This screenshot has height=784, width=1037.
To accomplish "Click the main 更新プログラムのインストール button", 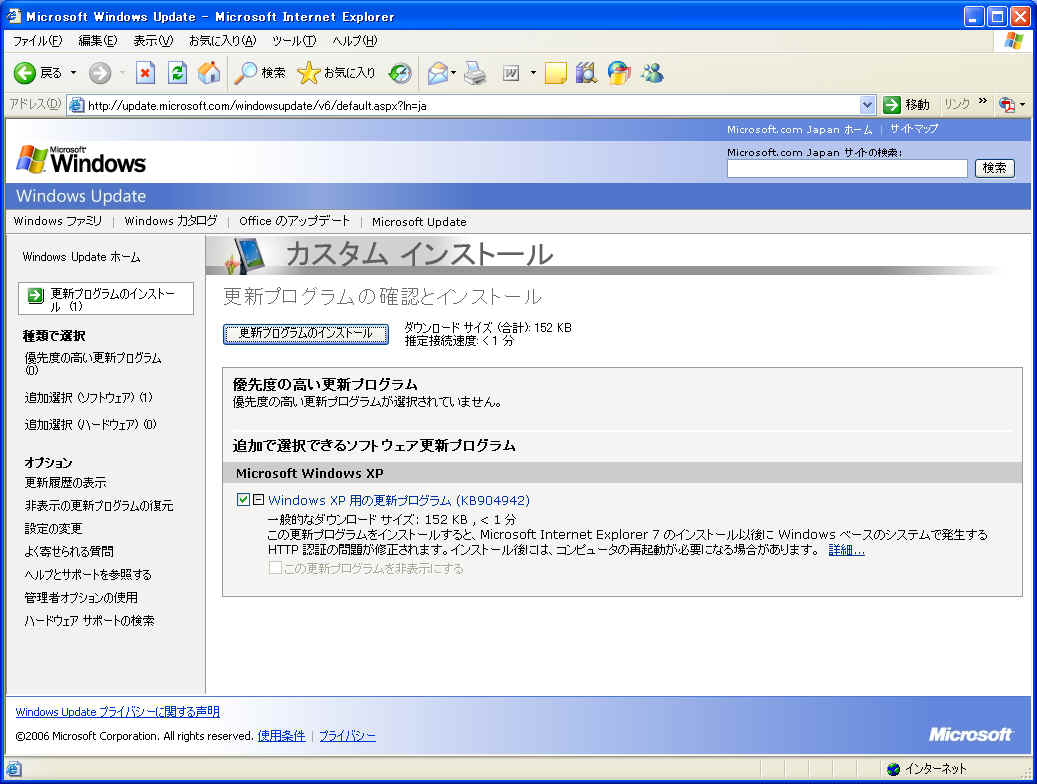I will point(306,333).
